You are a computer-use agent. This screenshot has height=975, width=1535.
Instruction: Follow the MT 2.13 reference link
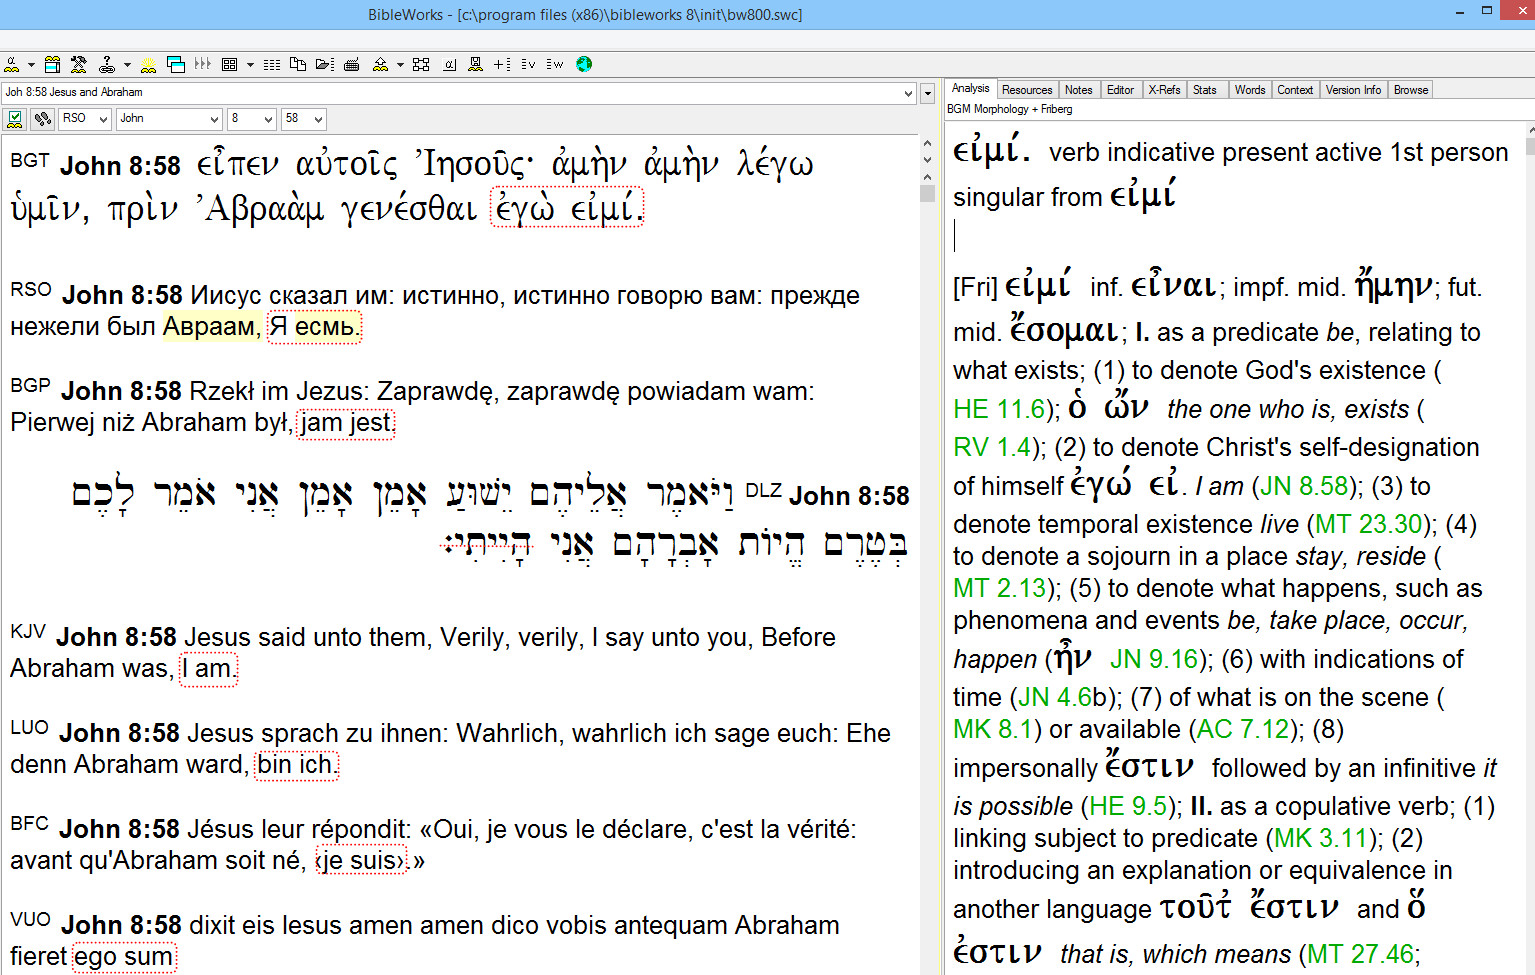pyautogui.click(x=999, y=588)
